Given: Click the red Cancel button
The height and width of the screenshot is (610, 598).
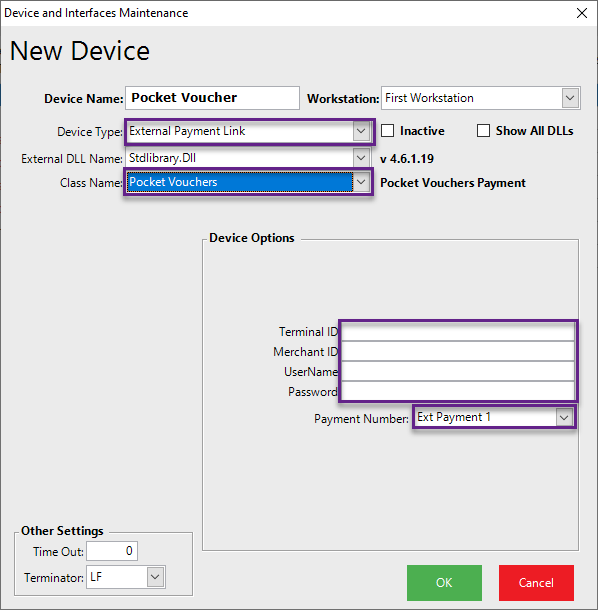Looking at the screenshot, I should [x=536, y=583].
